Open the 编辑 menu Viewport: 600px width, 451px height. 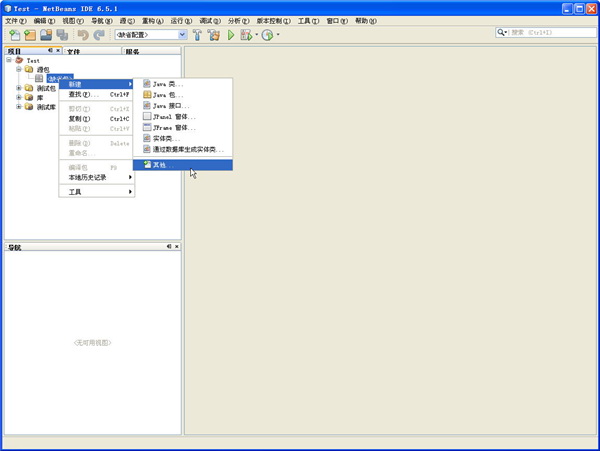pyautogui.click(x=44, y=21)
